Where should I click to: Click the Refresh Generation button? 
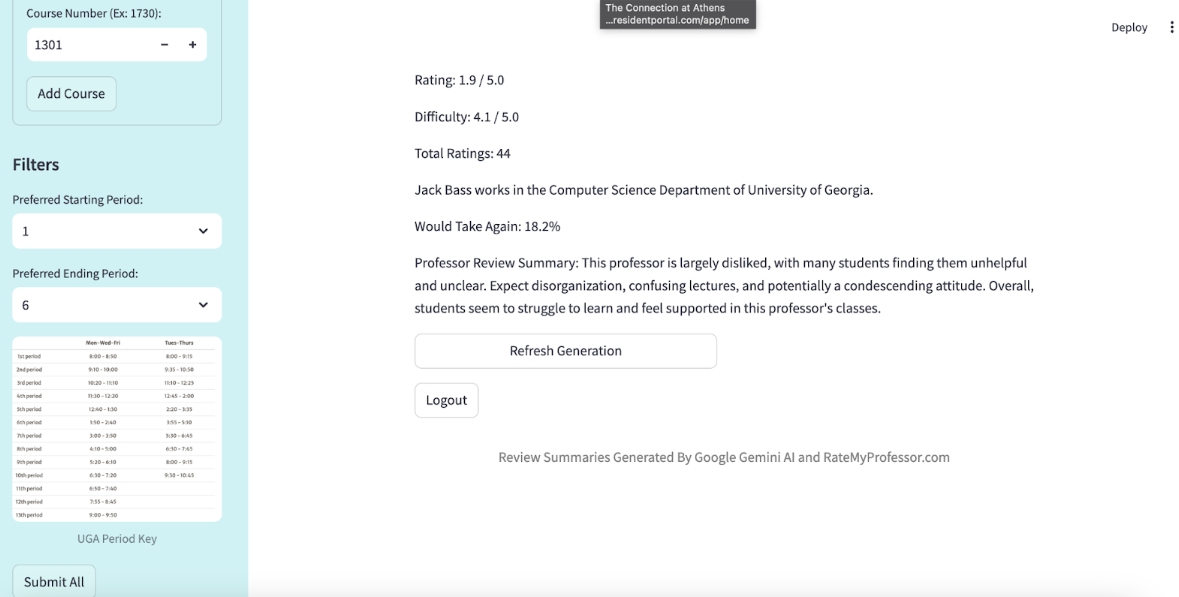pyautogui.click(x=565, y=351)
